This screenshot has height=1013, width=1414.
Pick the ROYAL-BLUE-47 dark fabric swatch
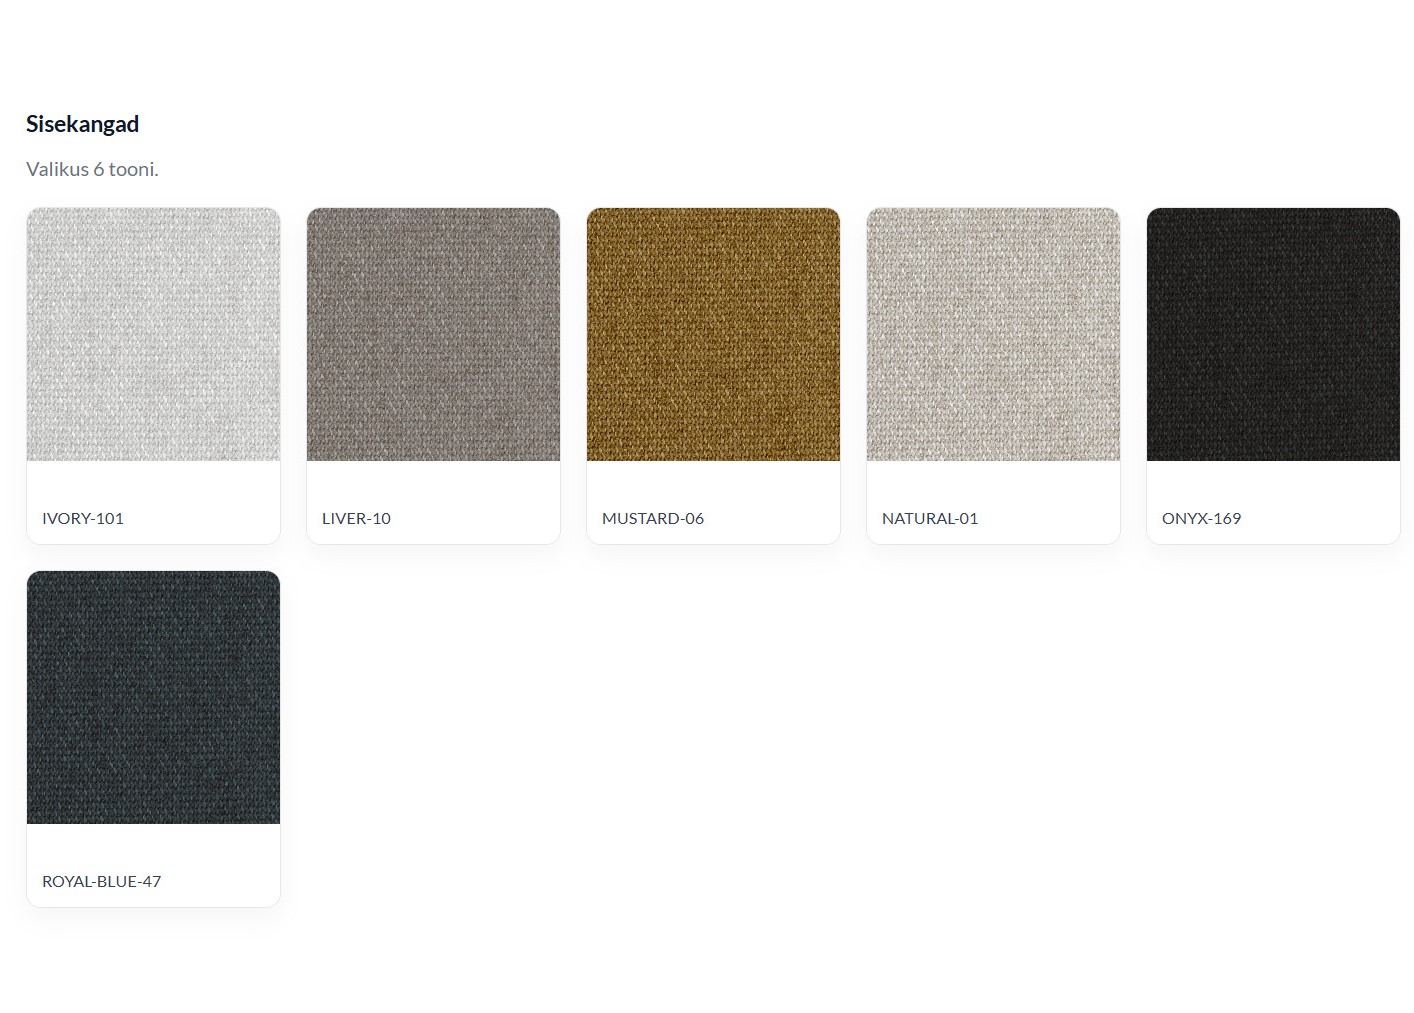(153, 697)
